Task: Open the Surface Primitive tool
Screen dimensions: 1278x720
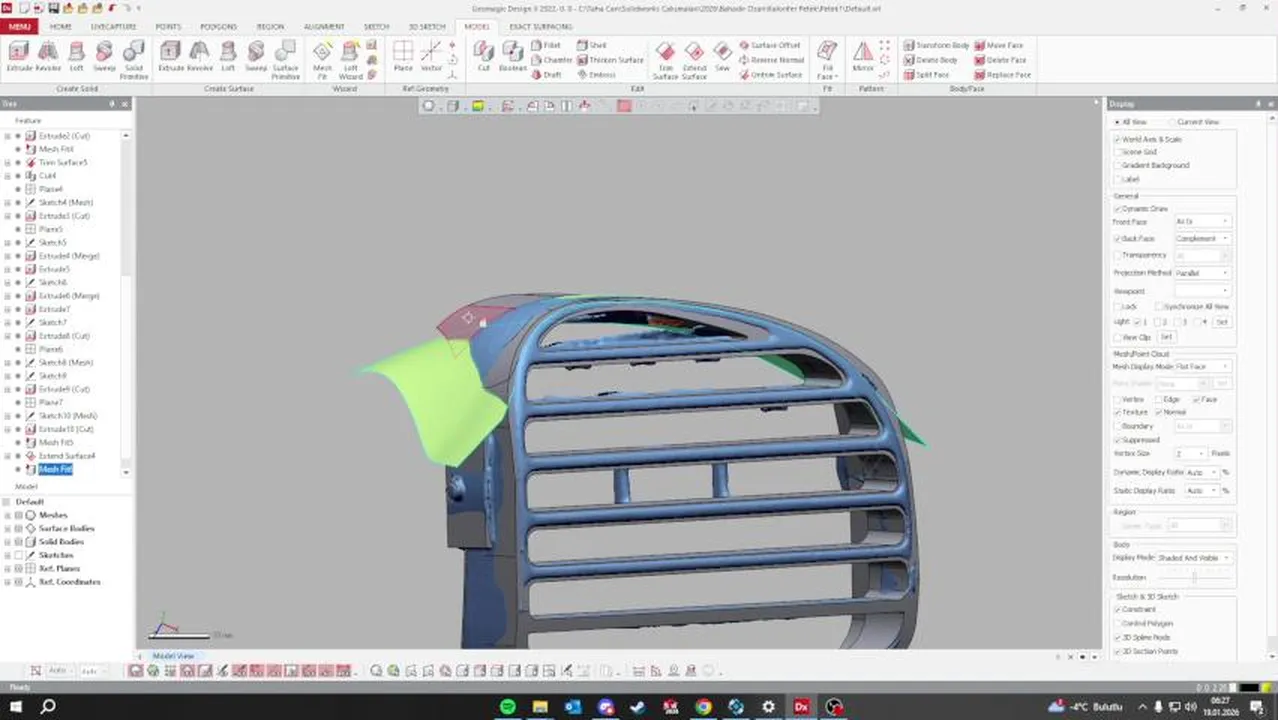Action: click(286, 60)
